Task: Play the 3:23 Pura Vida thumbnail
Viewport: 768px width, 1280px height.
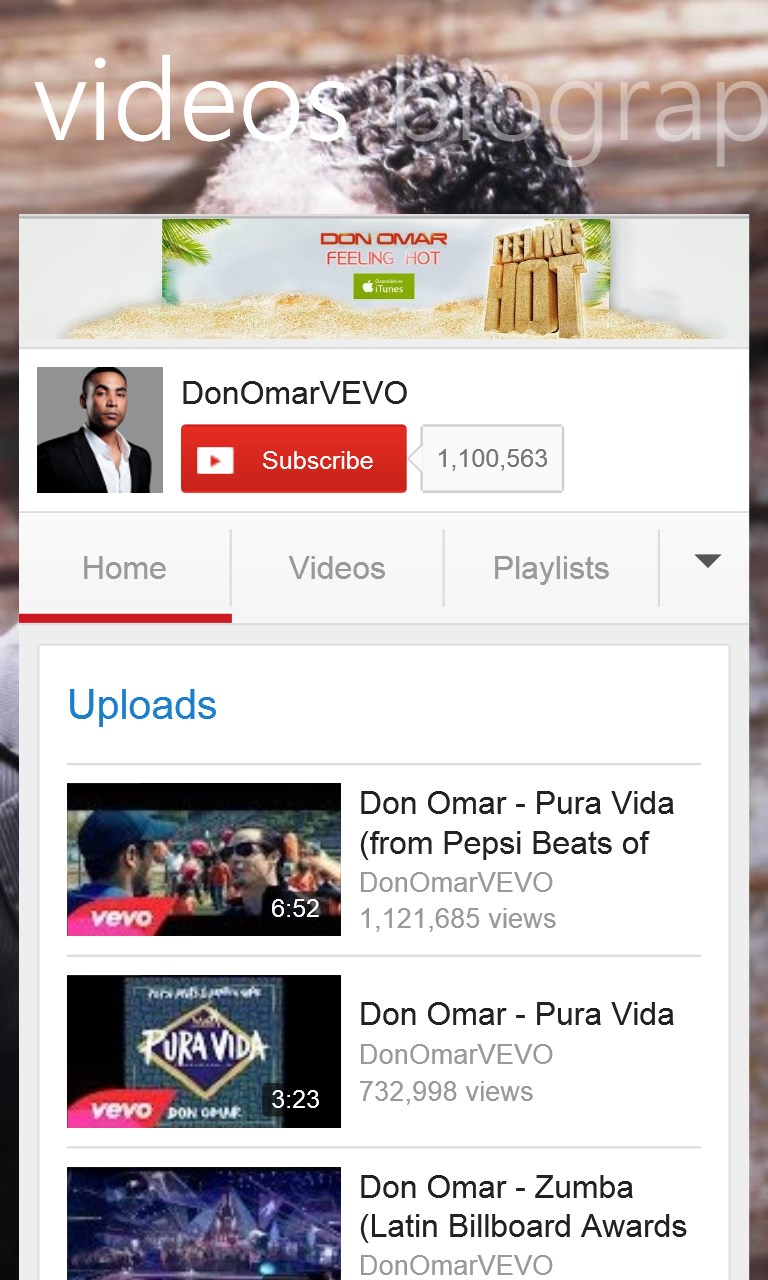Action: pyautogui.click(x=204, y=1051)
